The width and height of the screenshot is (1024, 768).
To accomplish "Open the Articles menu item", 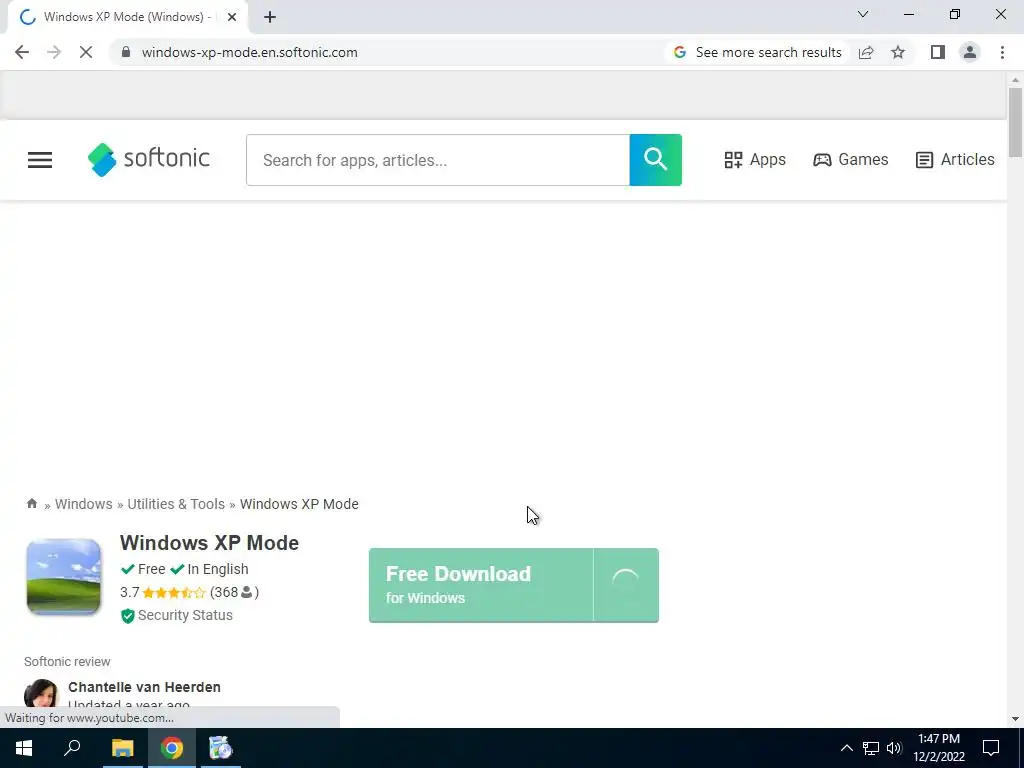I will [955, 160].
